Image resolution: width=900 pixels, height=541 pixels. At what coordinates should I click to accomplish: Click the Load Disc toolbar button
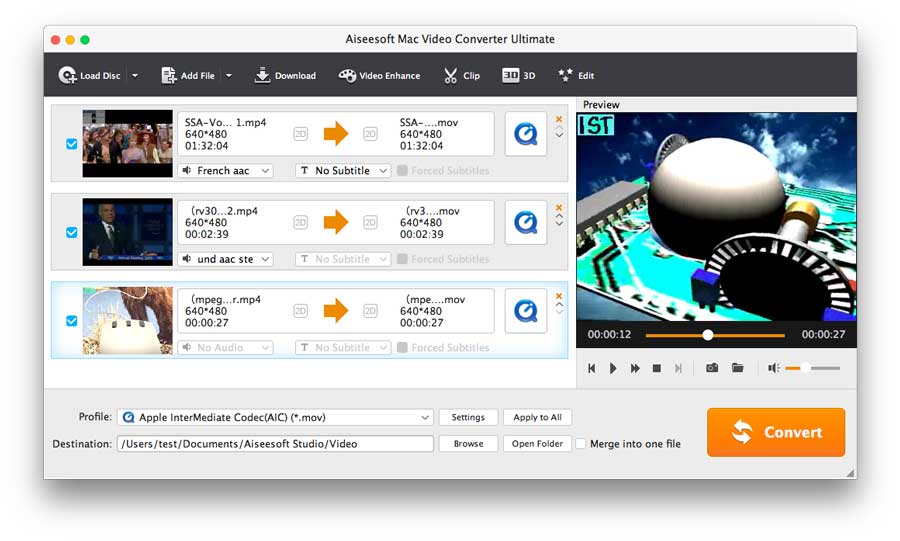click(90, 75)
